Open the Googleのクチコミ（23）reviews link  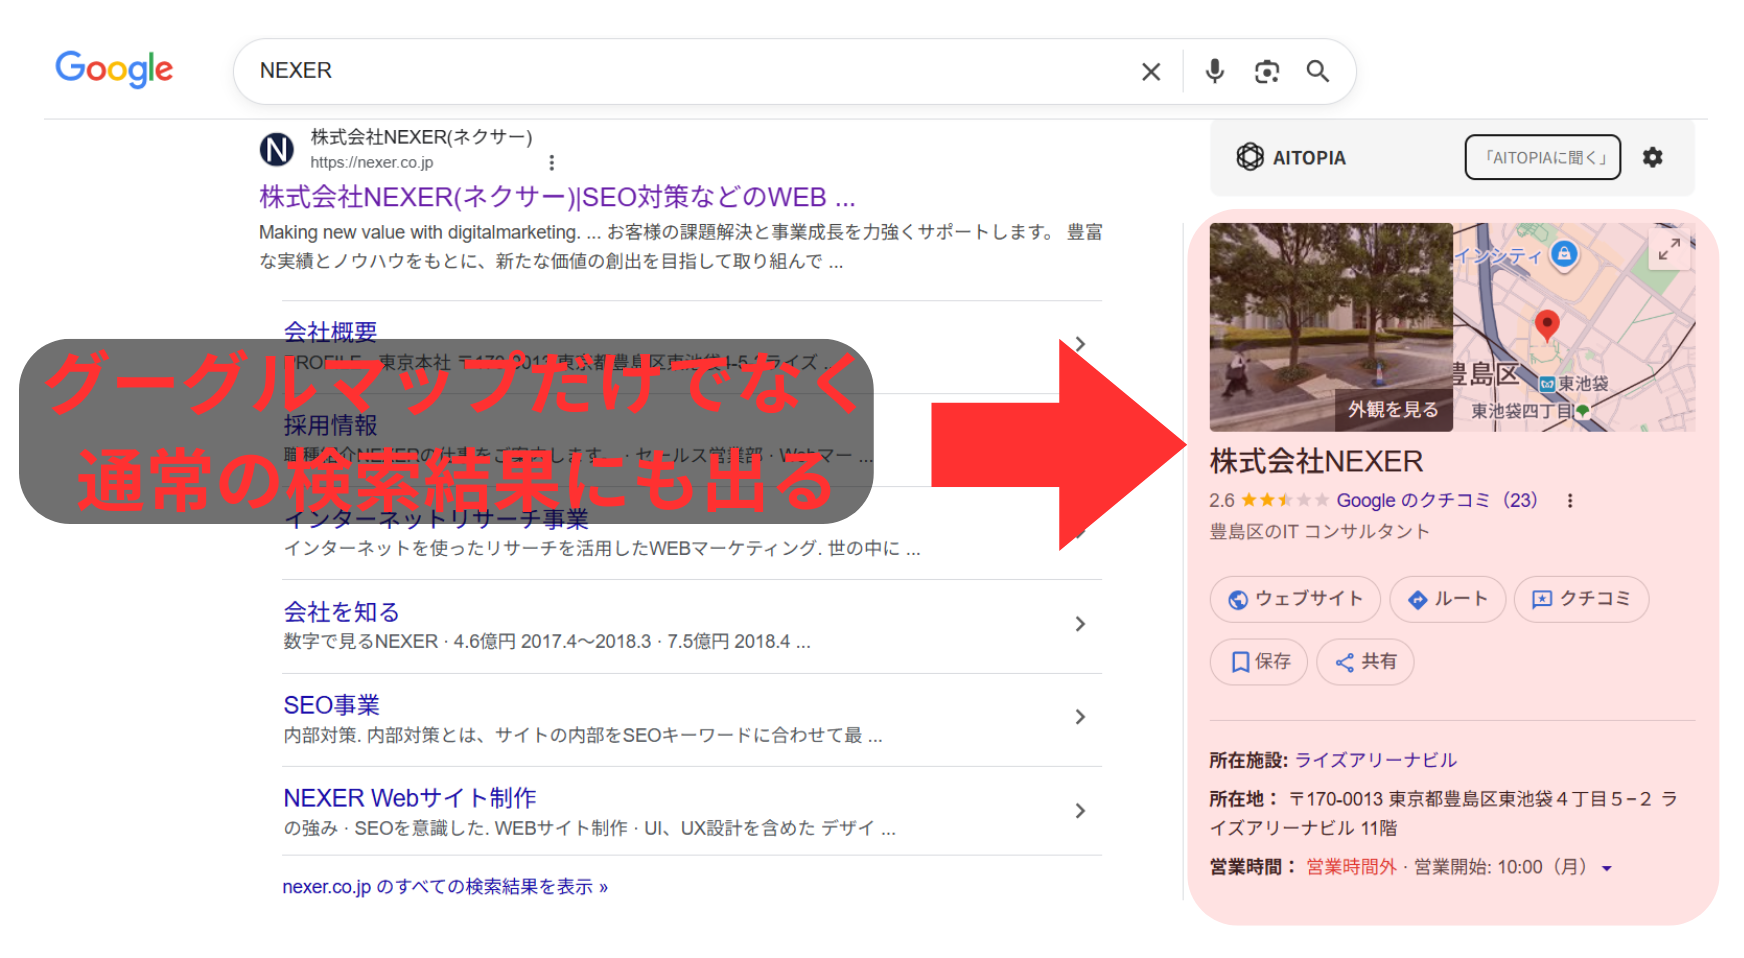point(1437,500)
